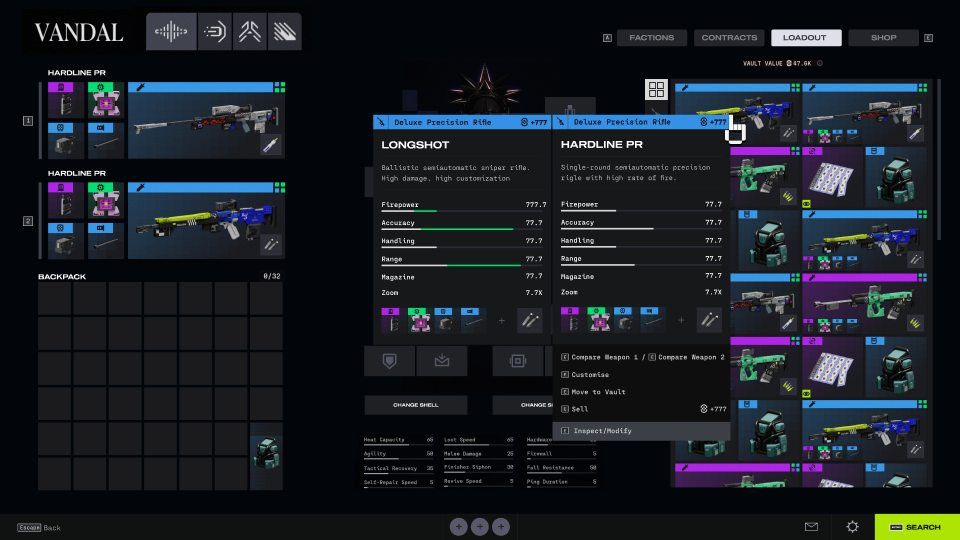Select the blue optic mod on weapon slot 2

(x=65, y=240)
